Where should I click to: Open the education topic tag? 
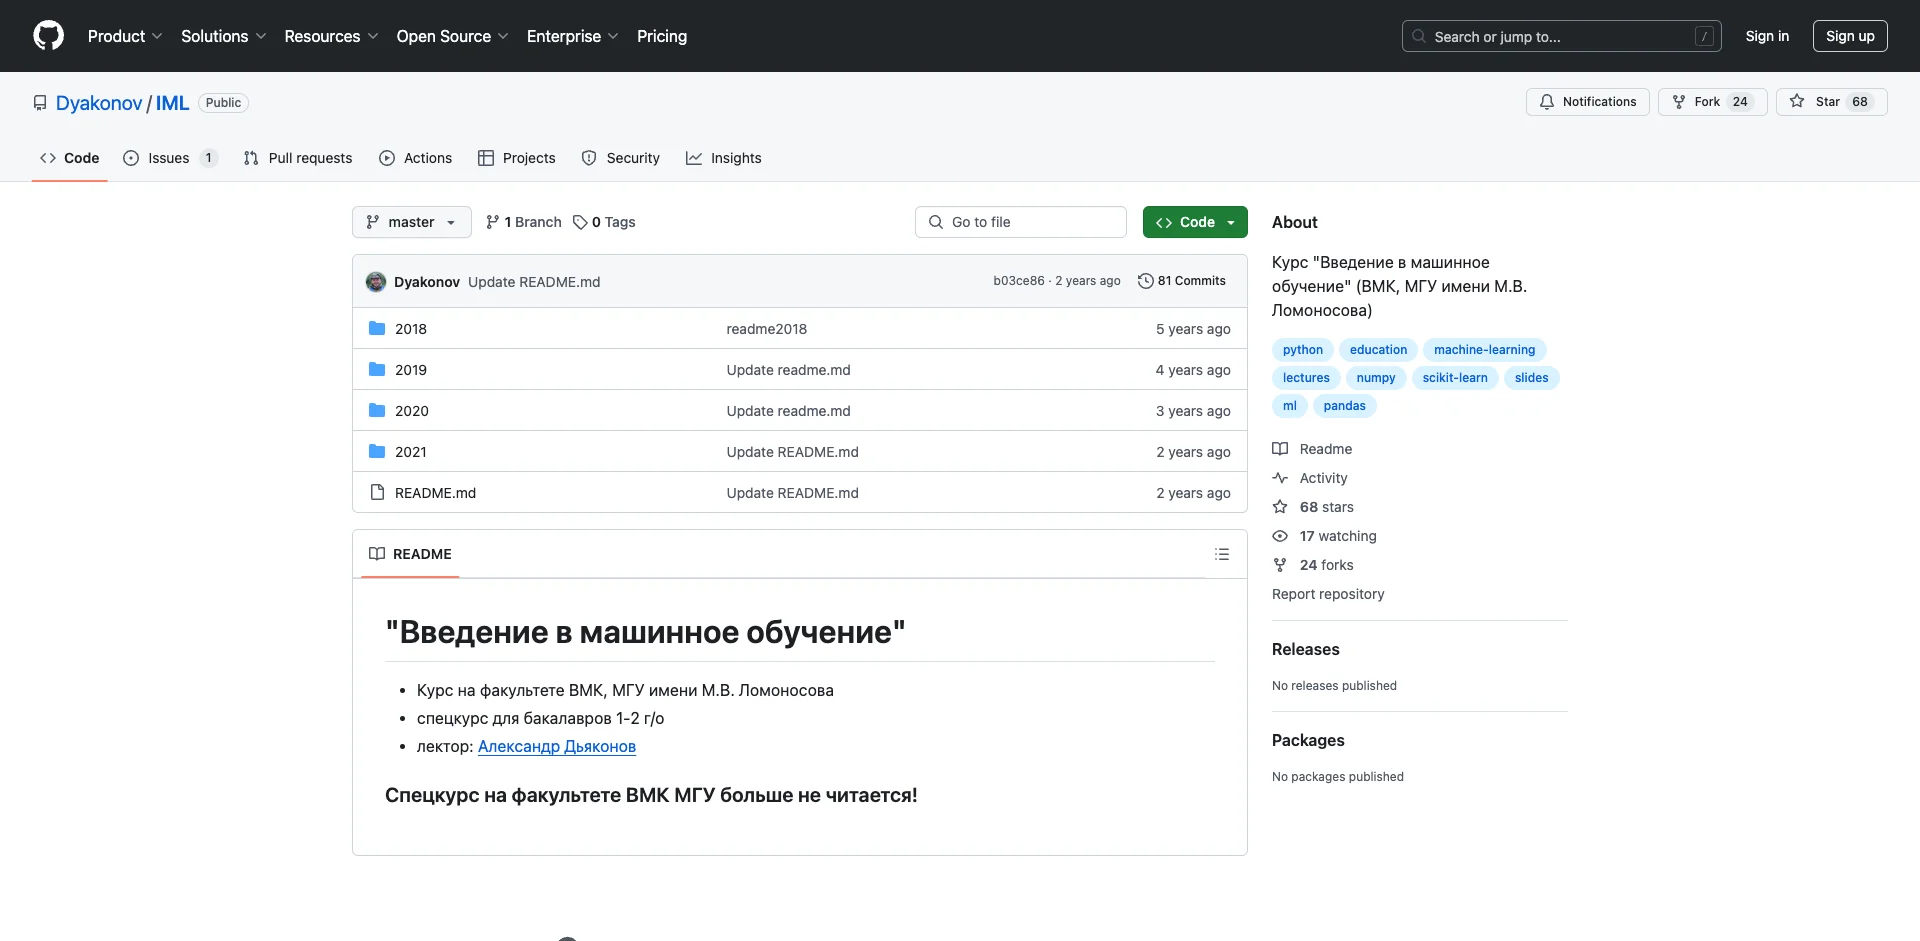point(1378,350)
